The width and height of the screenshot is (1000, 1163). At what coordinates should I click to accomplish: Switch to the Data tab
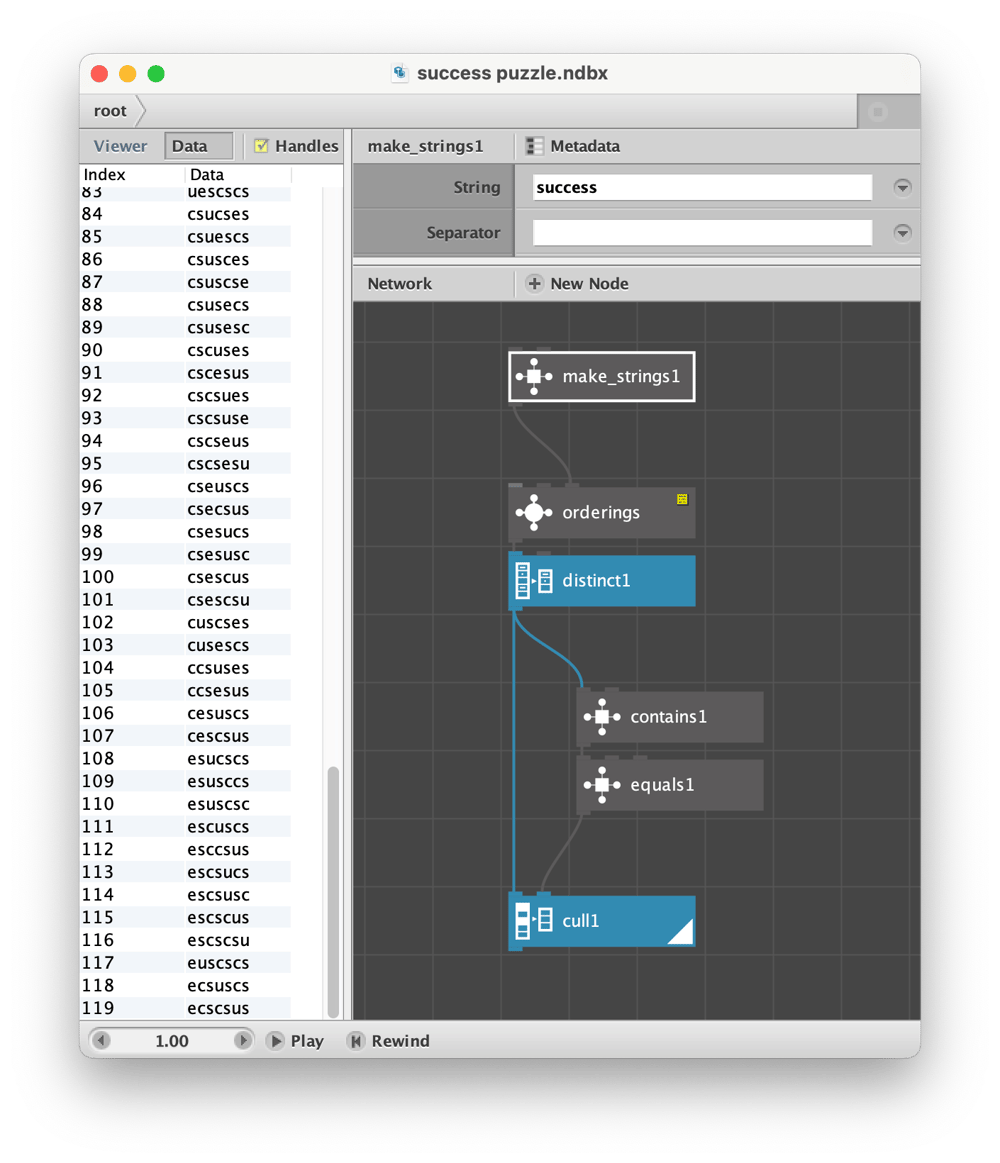click(x=198, y=146)
